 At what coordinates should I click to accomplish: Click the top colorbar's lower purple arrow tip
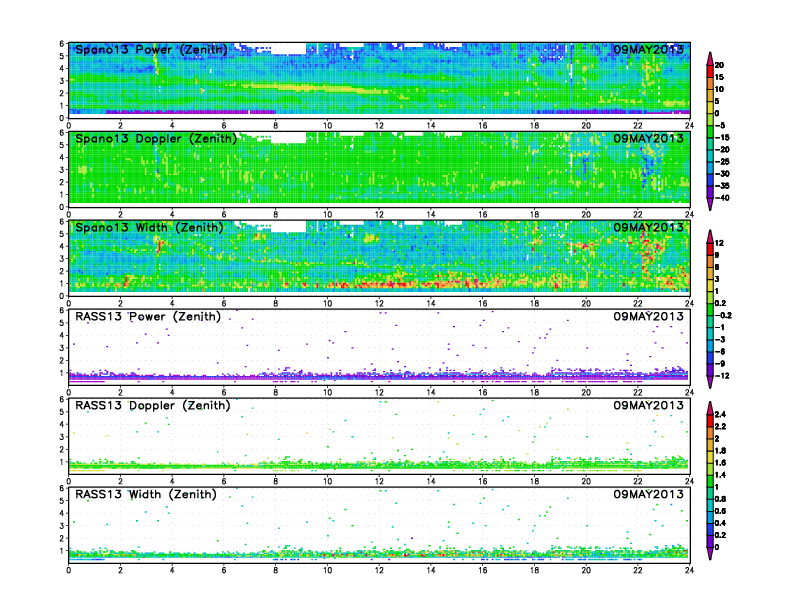coord(710,204)
